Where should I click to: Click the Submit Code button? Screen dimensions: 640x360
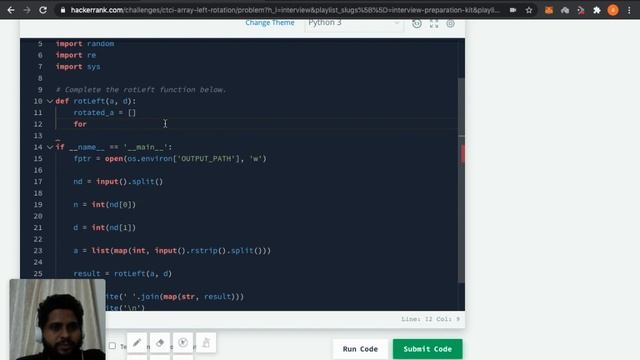[x=427, y=349]
